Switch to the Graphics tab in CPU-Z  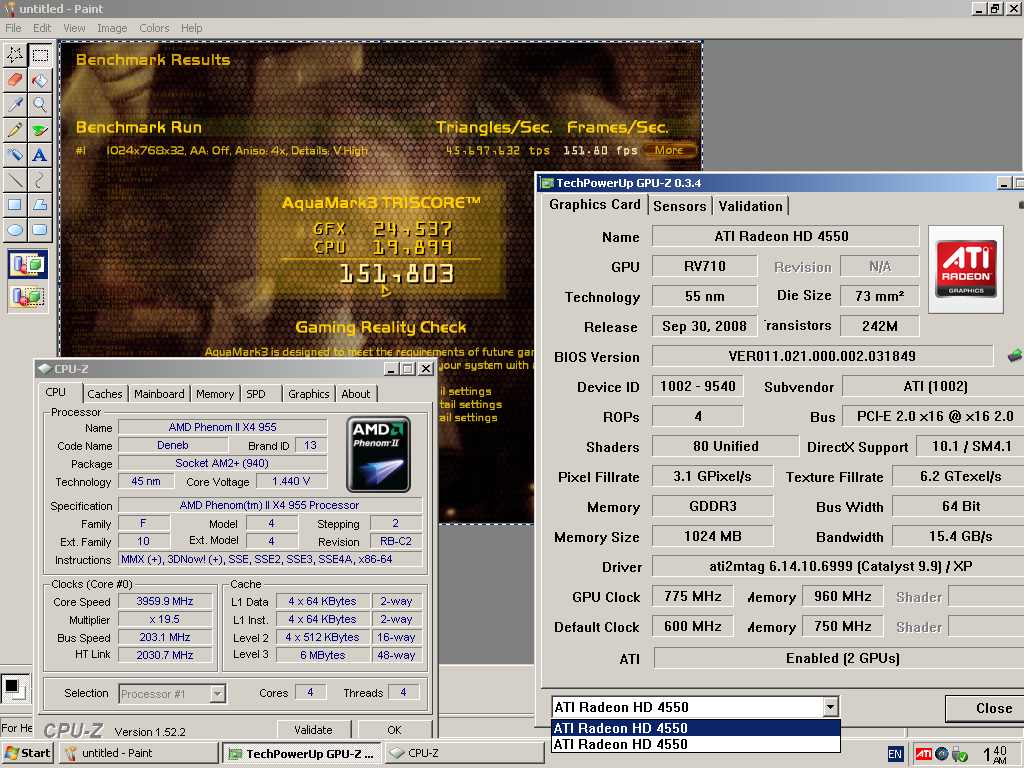click(x=308, y=394)
